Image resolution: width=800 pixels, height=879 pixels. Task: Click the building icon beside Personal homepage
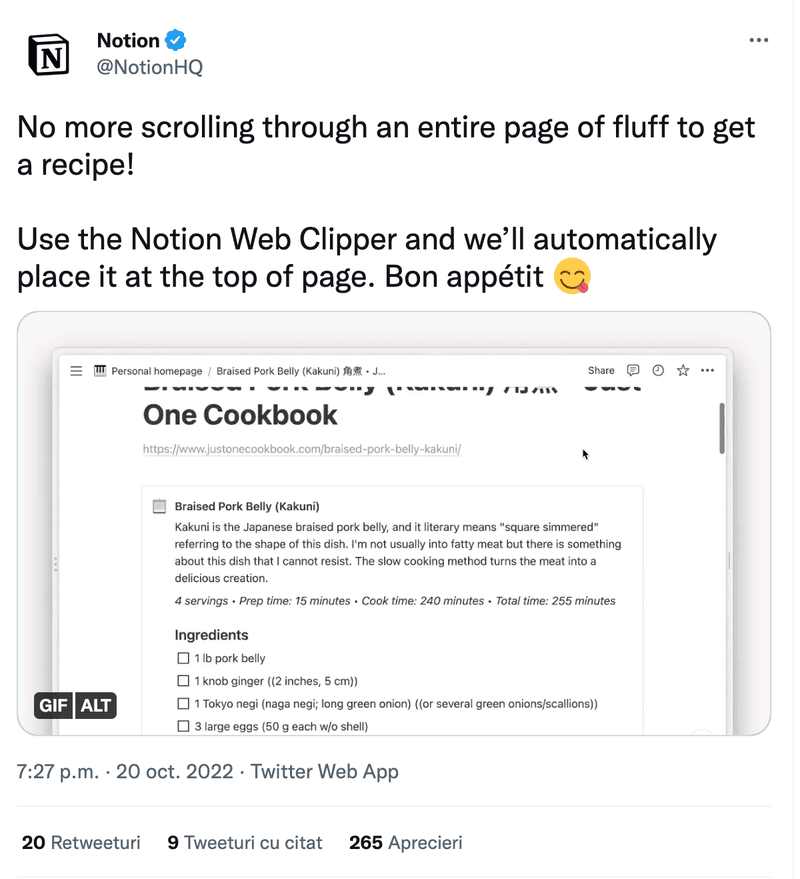100,370
